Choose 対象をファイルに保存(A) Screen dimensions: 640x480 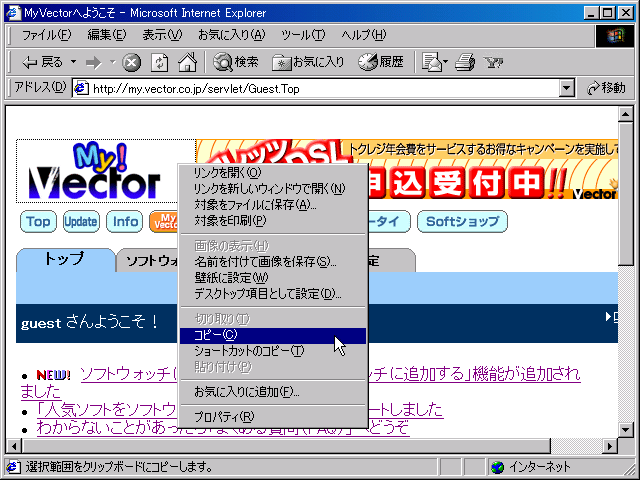(273, 204)
